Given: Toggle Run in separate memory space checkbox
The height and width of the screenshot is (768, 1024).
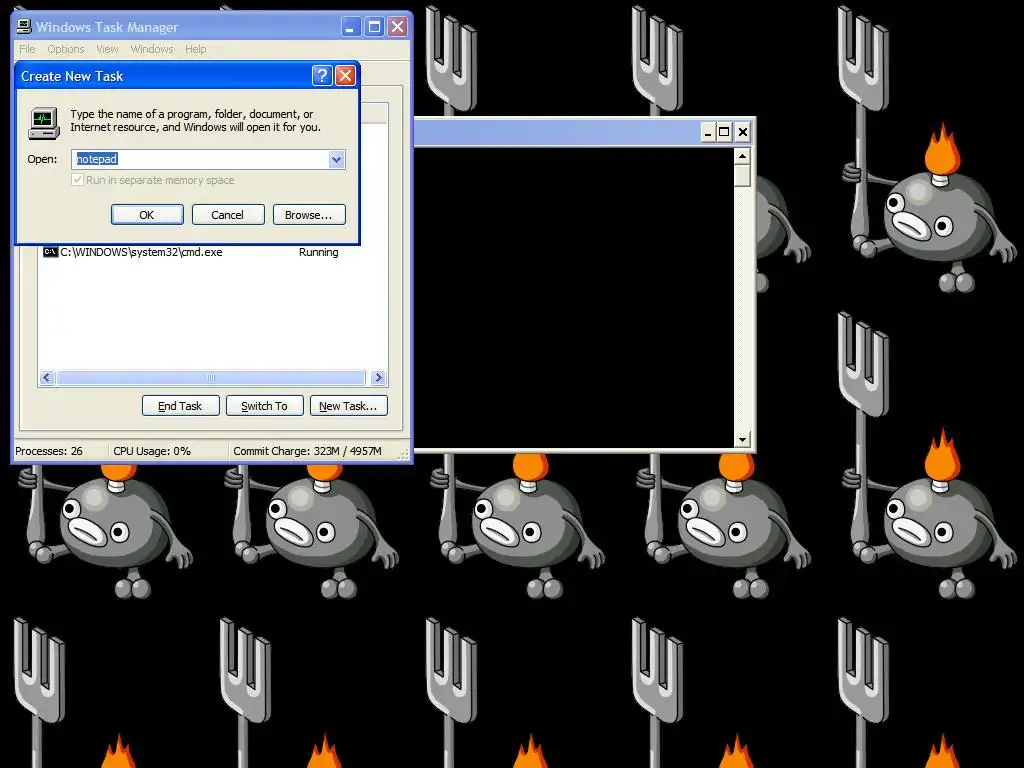Looking at the screenshot, I should [x=77, y=180].
